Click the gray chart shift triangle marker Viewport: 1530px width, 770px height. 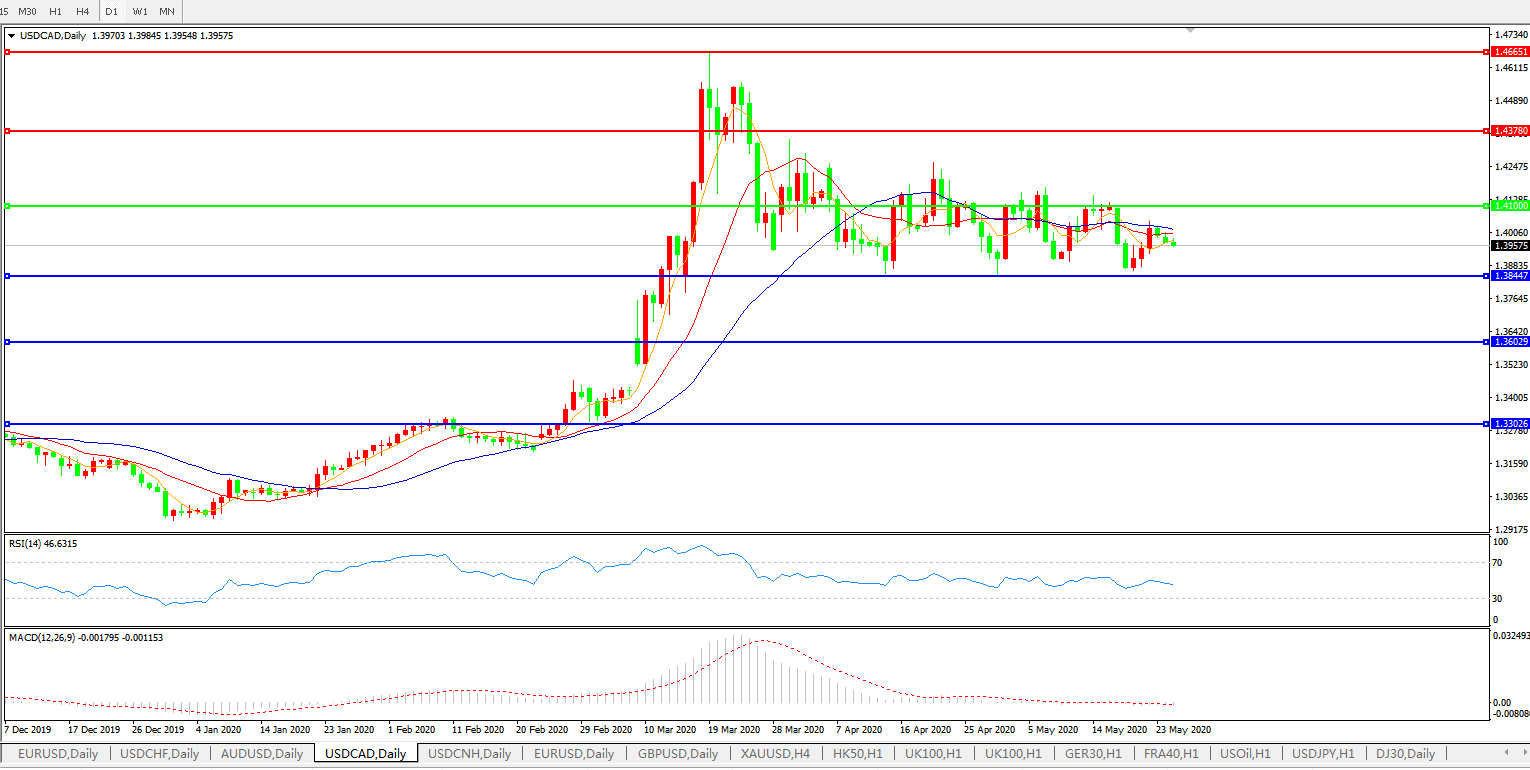click(x=1189, y=30)
